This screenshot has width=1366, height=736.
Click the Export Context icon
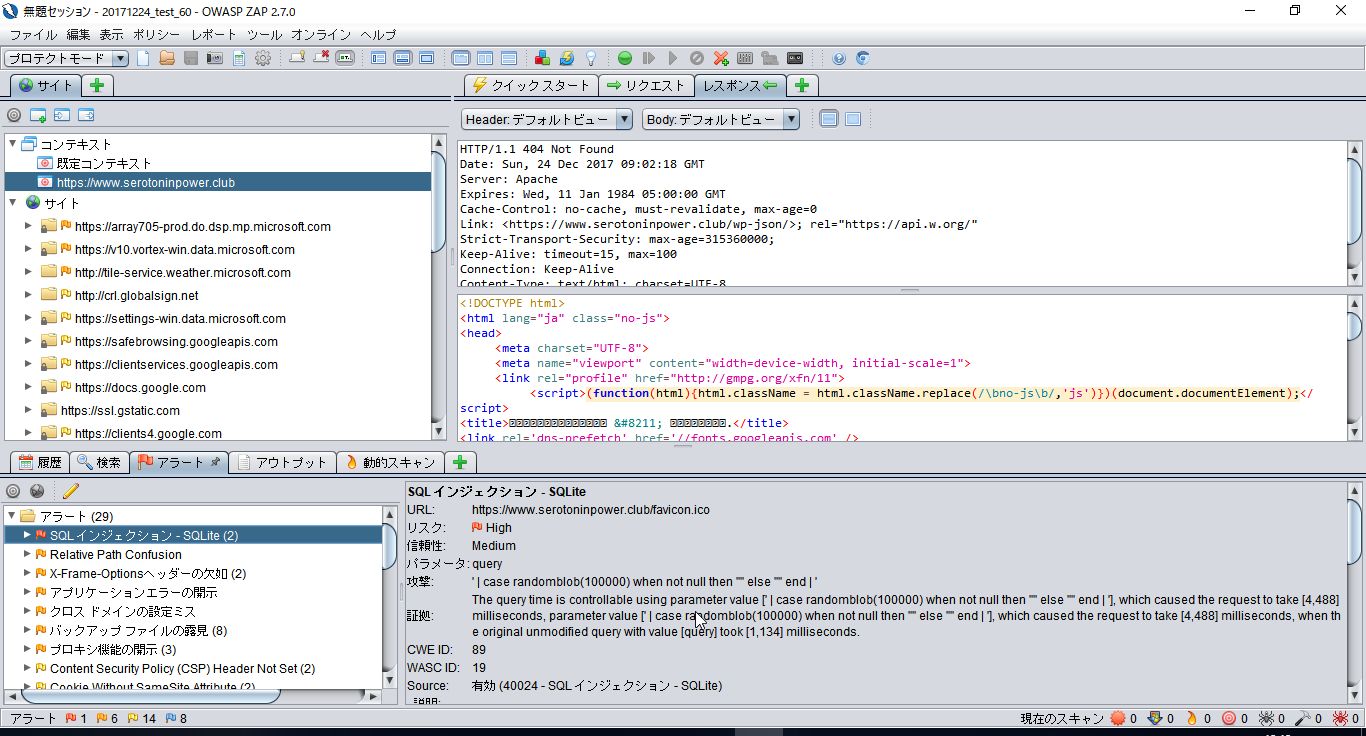click(86, 115)
